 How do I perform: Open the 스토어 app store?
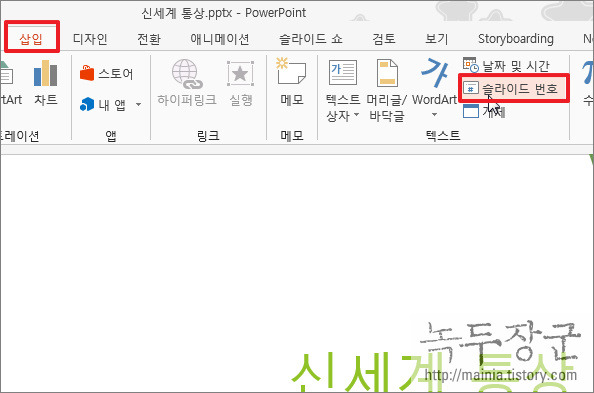coord(107,74)
